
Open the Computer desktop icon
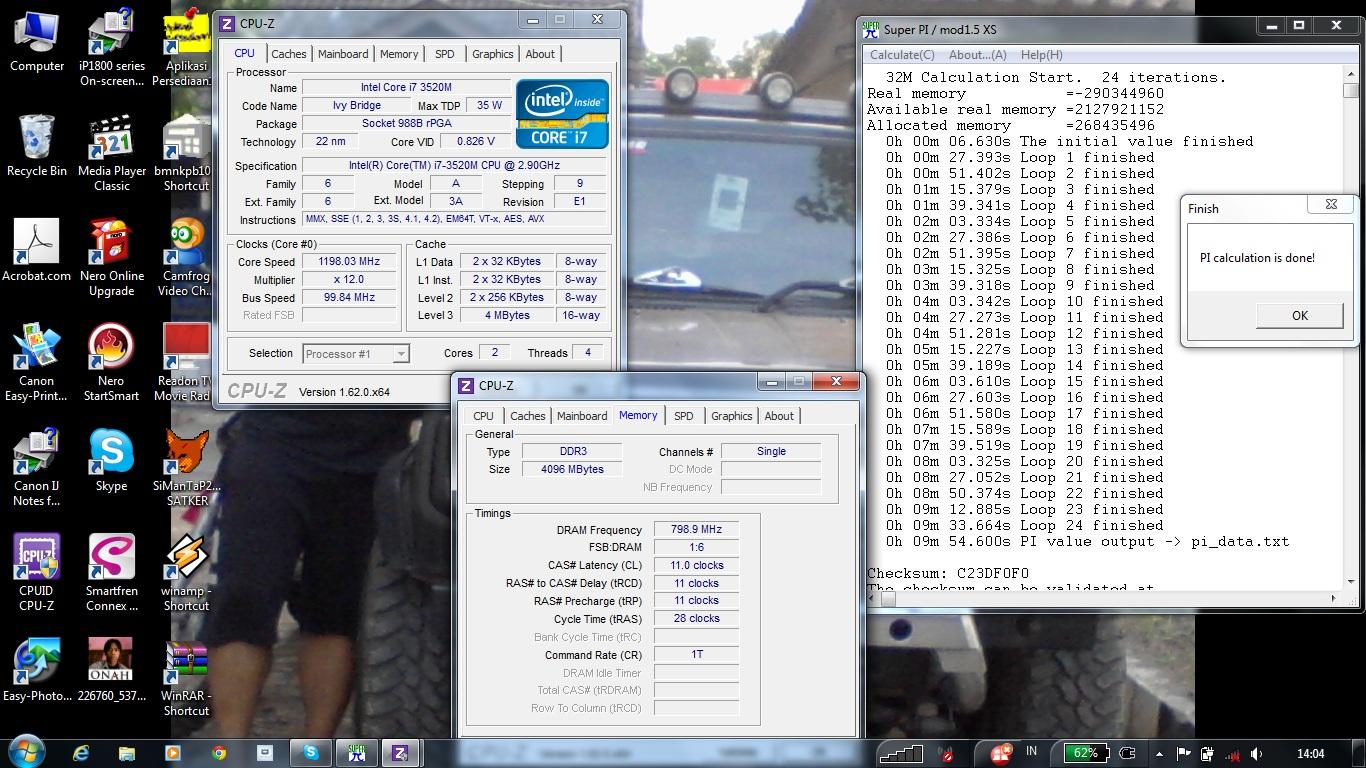[37, 42]
